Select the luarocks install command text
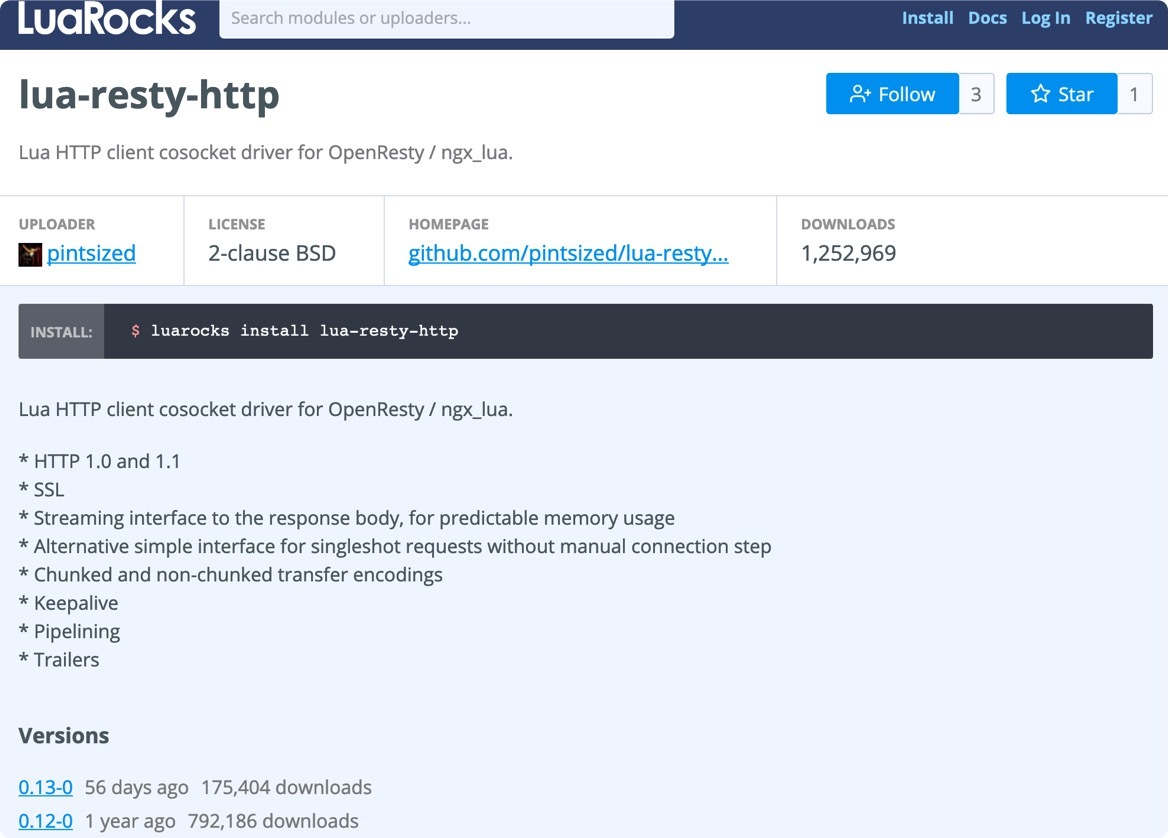Image resolution: width=1170 pixels, height=838 pixels. click(304, 331)
